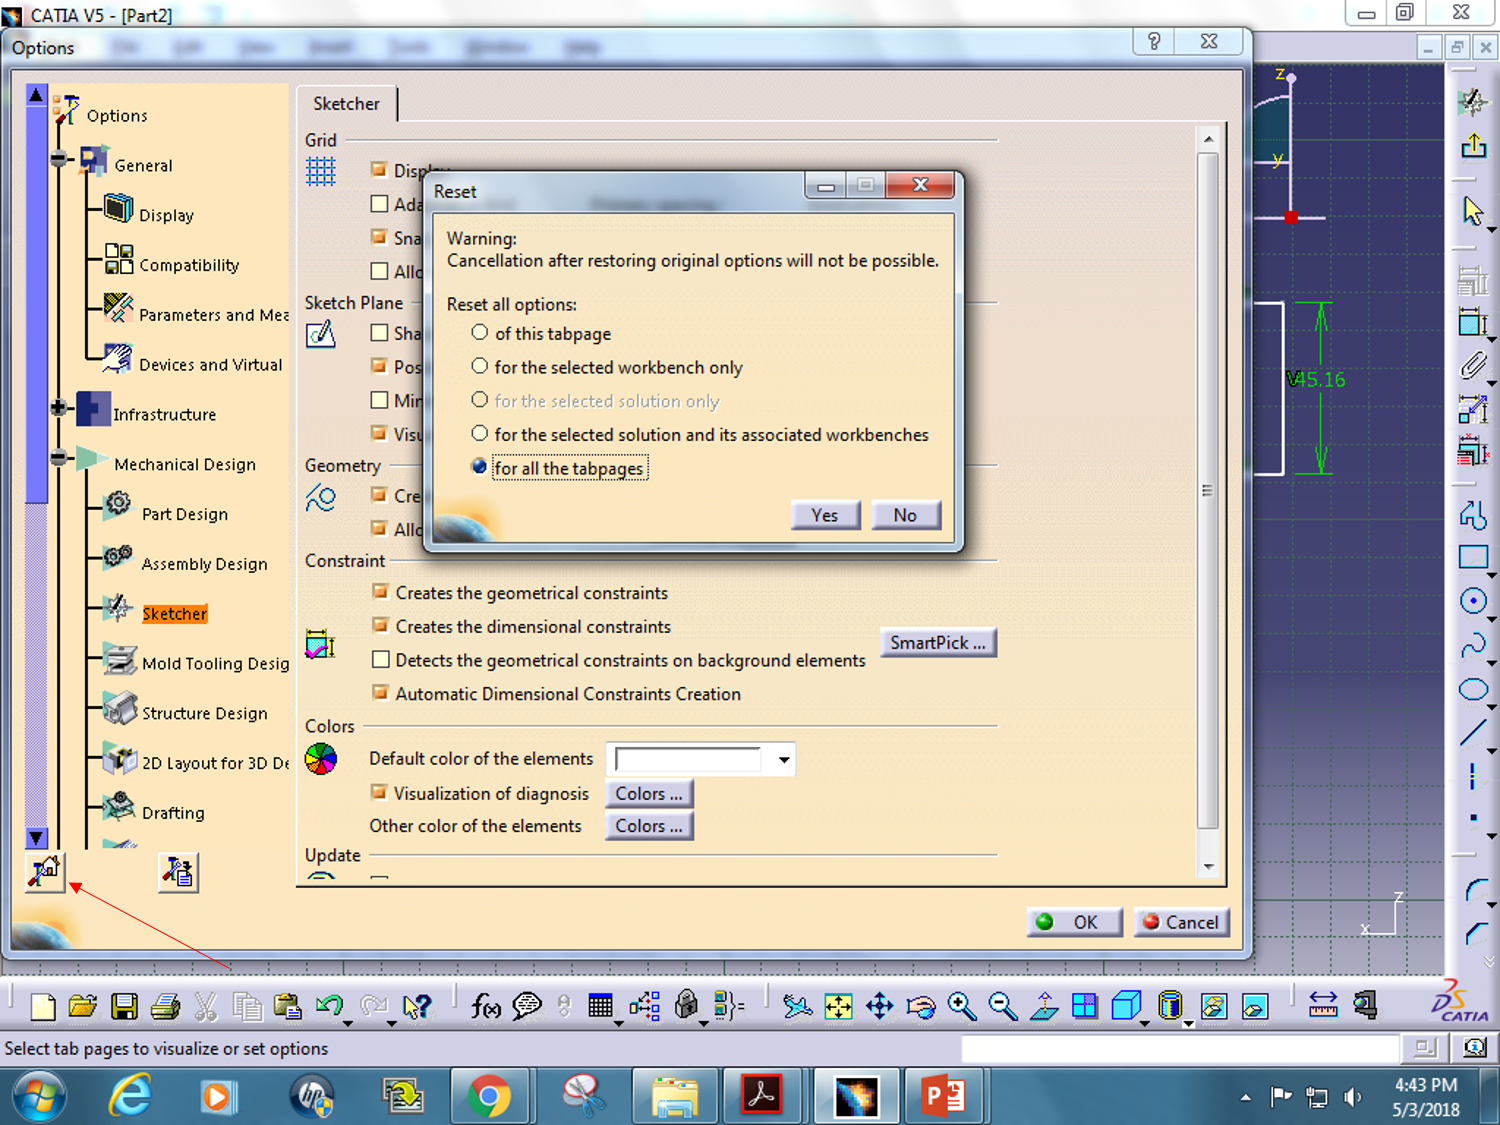Image resolution: width=1500 pixels, height=1125 pixels.
Task: Open the SmartPick settings
Action: [938, 642]
